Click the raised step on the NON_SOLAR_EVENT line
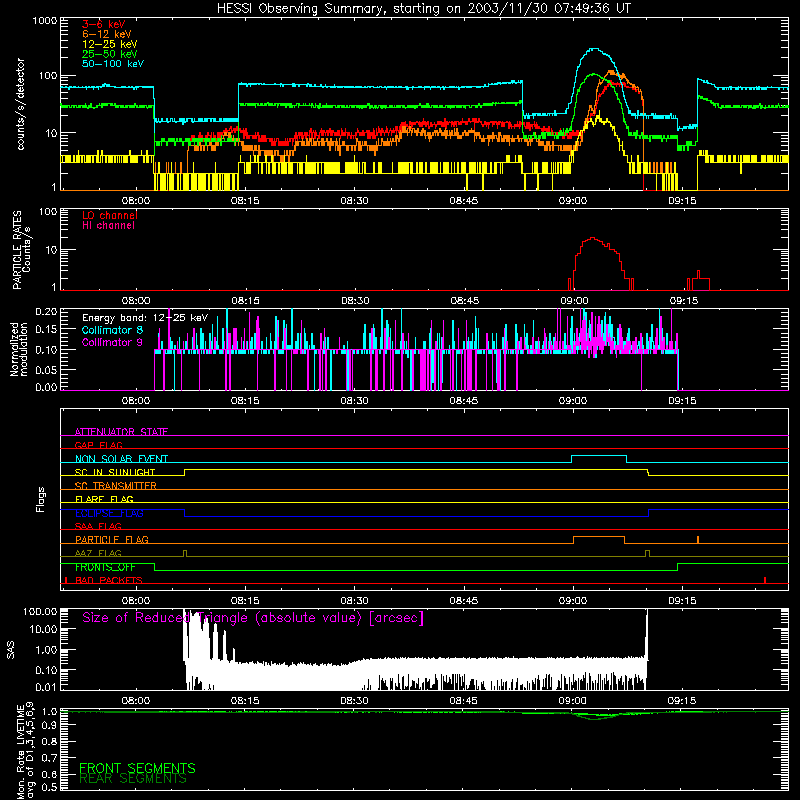 click(598, 456)
